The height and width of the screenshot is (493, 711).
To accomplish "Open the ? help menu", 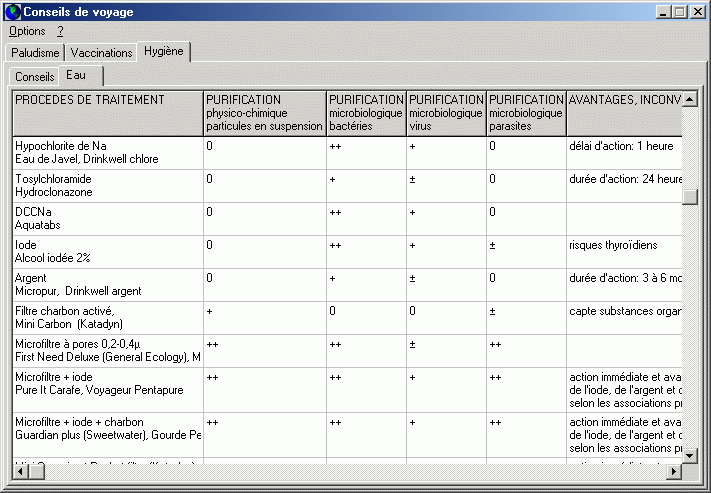I will tap(60, 31).
